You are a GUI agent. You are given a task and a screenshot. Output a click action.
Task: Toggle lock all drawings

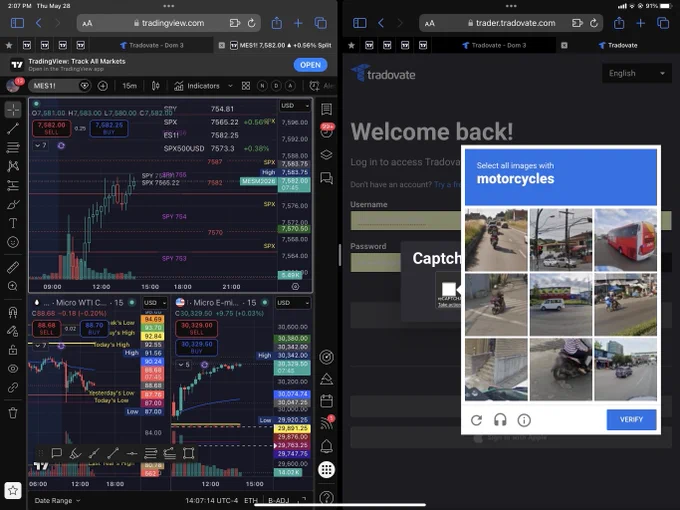pyautogui.click(x=13, y=350)
